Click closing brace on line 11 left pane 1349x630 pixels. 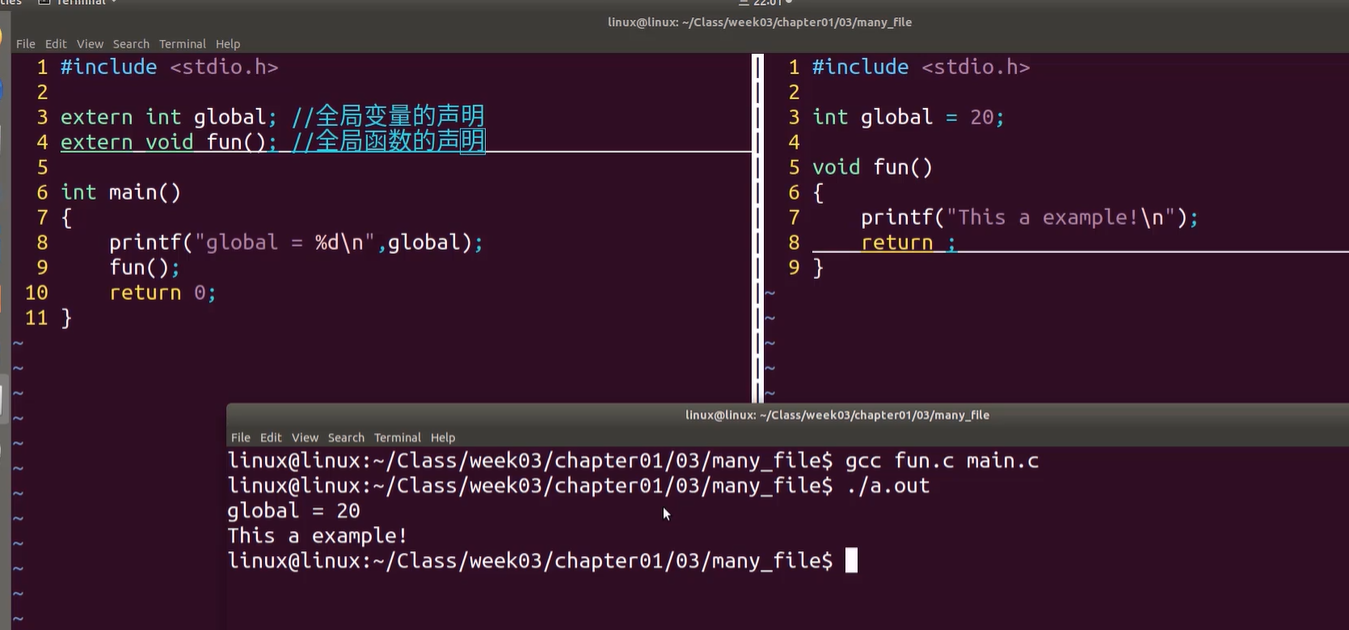pos(66,317)
